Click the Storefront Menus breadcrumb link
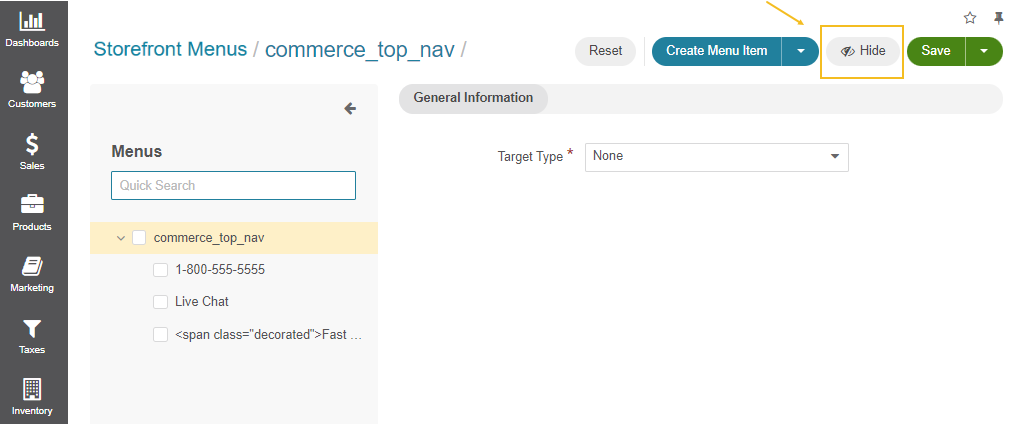1017x424 pixels. 170,49
